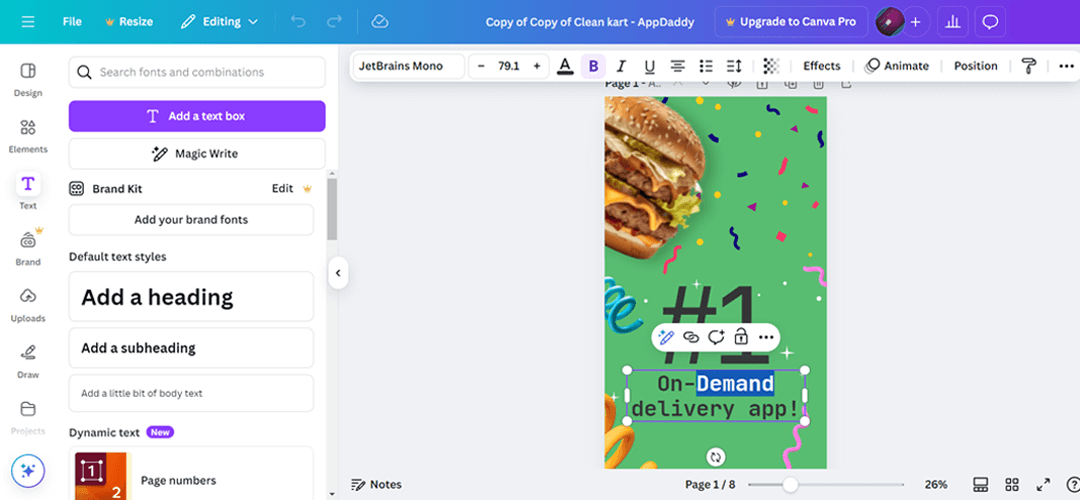The width and height of the screenshot is (1080, 500).
Task: Add collaborator with plus icon
Action: [915, 22]
